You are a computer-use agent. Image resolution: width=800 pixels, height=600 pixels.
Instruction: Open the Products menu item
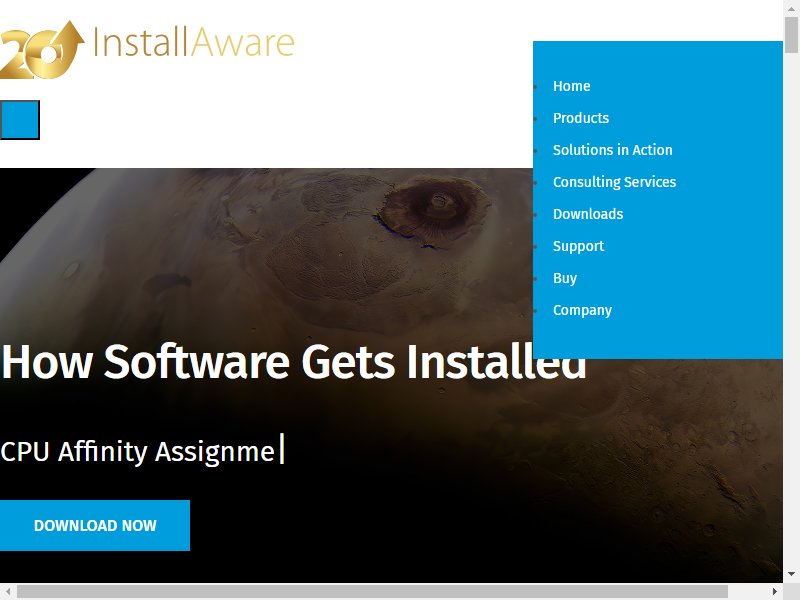click(x=581, y=118)
